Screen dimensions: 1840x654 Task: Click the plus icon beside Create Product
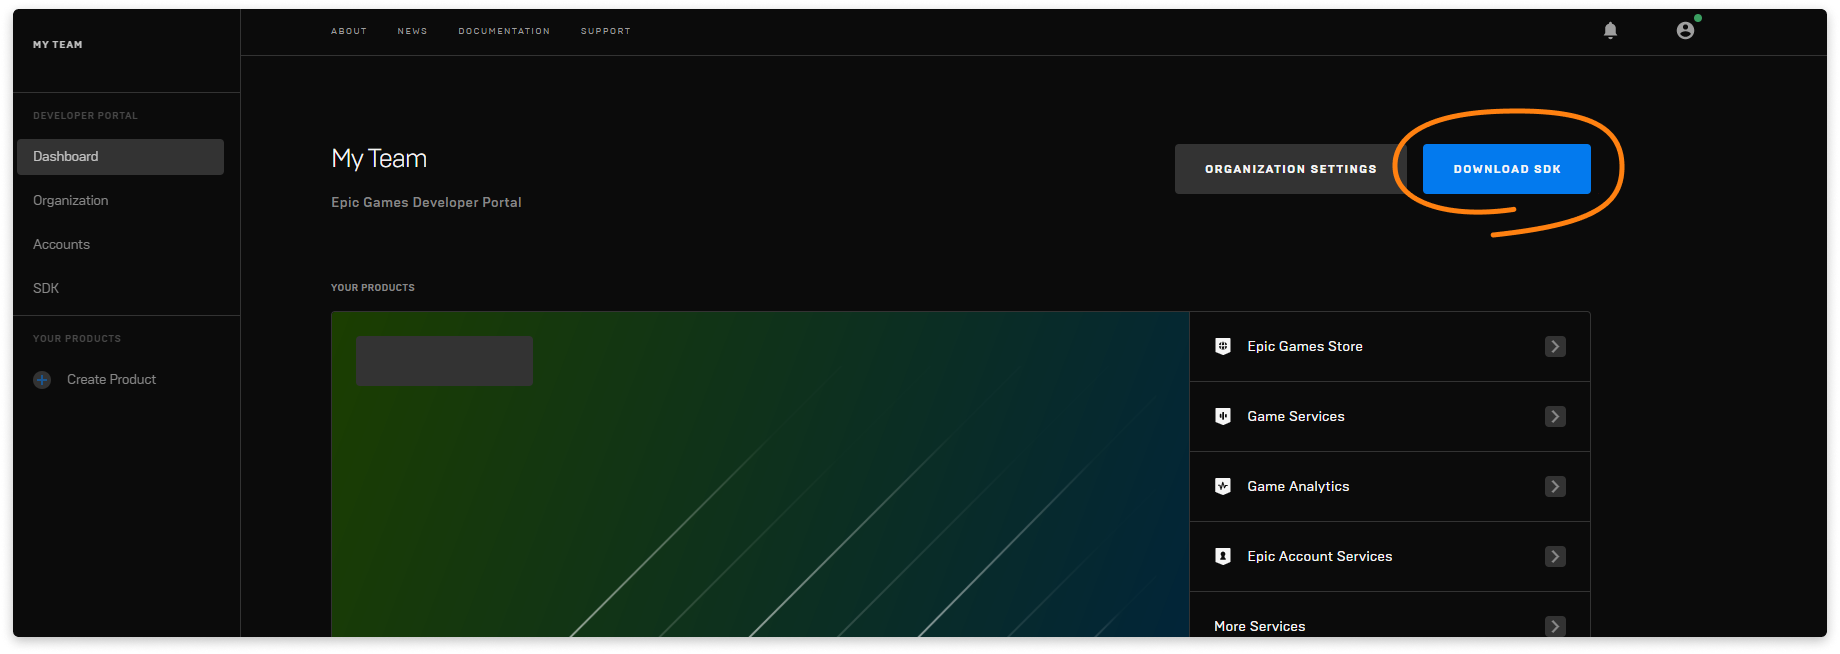pyautogui.click(x=42, y=380)
